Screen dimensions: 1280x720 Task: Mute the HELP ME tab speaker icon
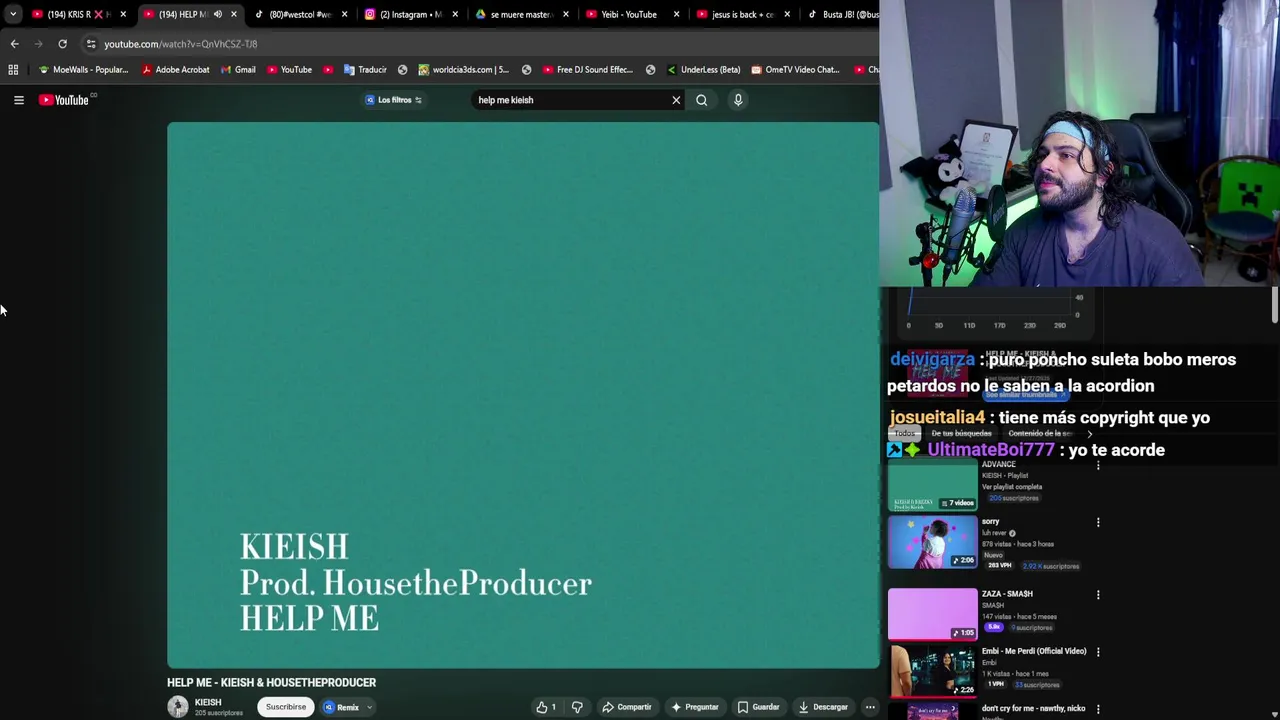pyautogui.click(x=217, y=14)
